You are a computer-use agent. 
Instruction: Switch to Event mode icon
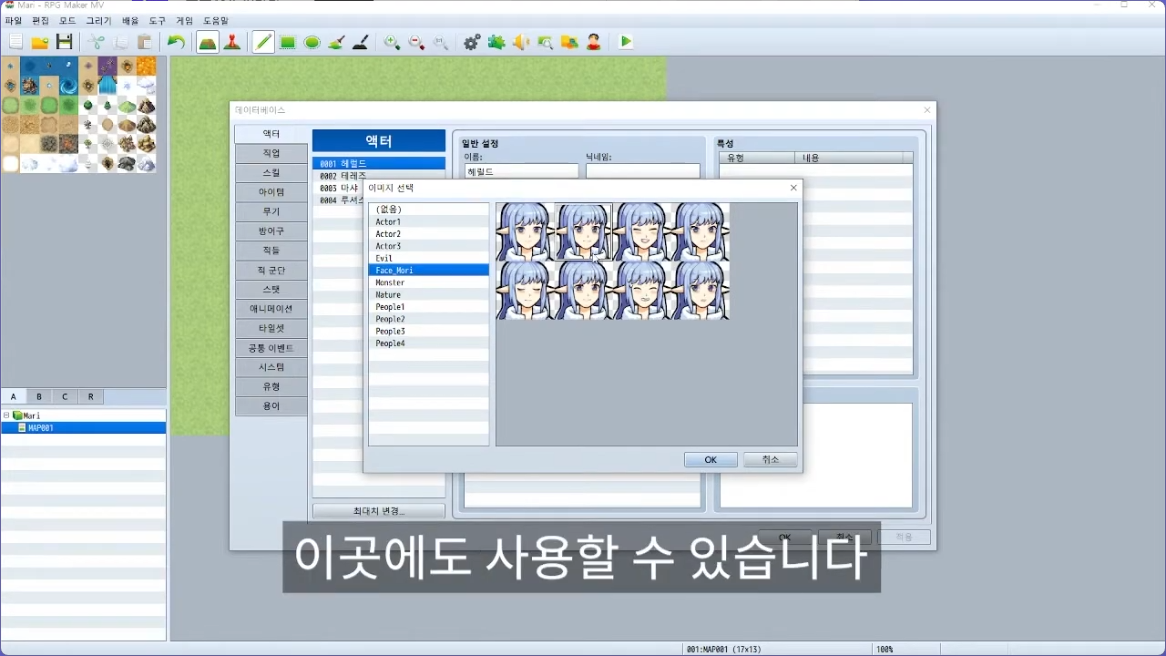tap(232, 42)
